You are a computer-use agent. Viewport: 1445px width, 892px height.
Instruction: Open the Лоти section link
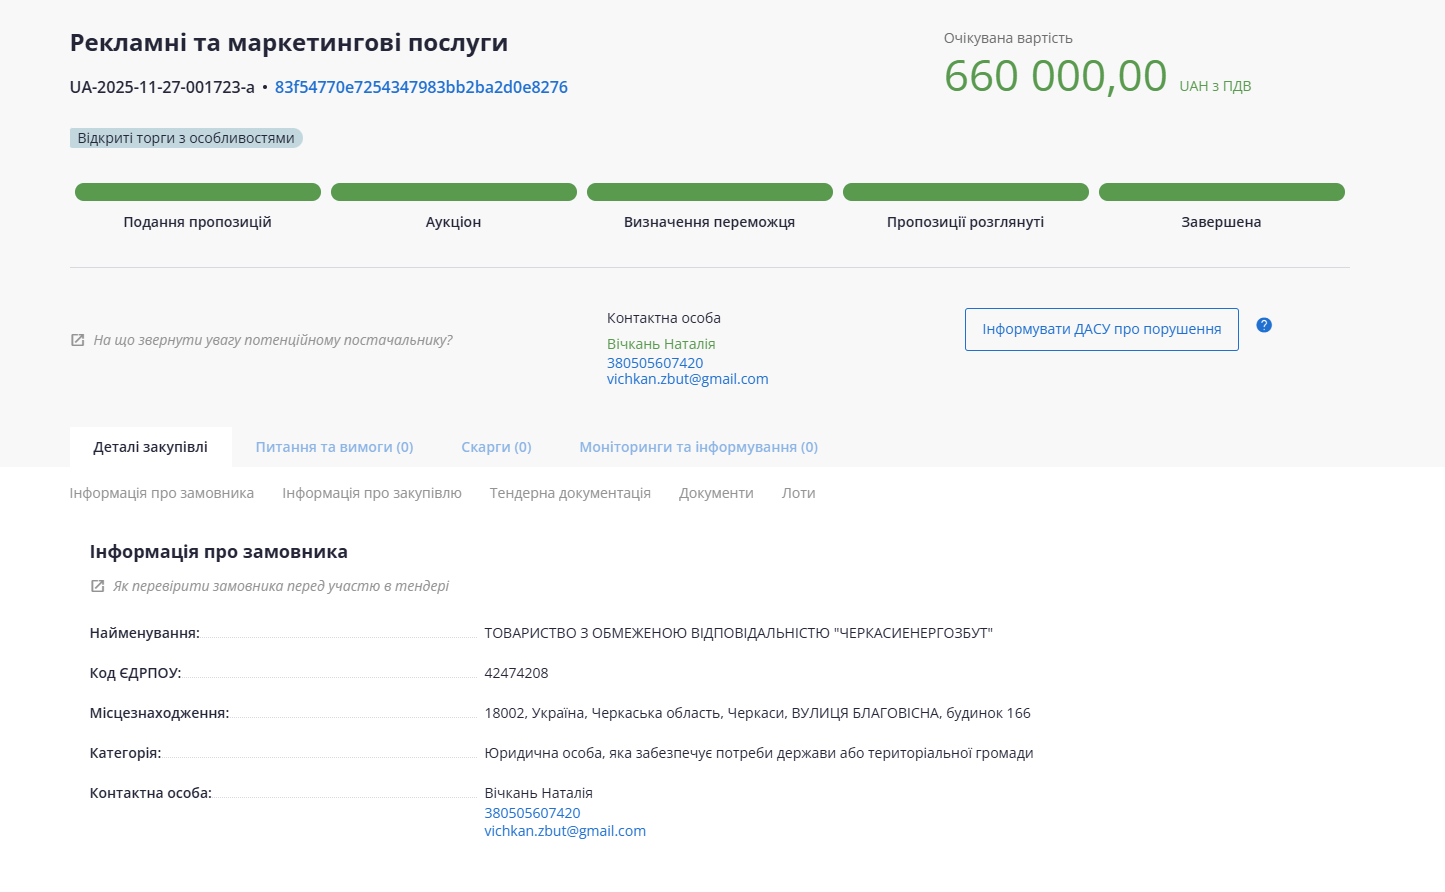[798, 493]
